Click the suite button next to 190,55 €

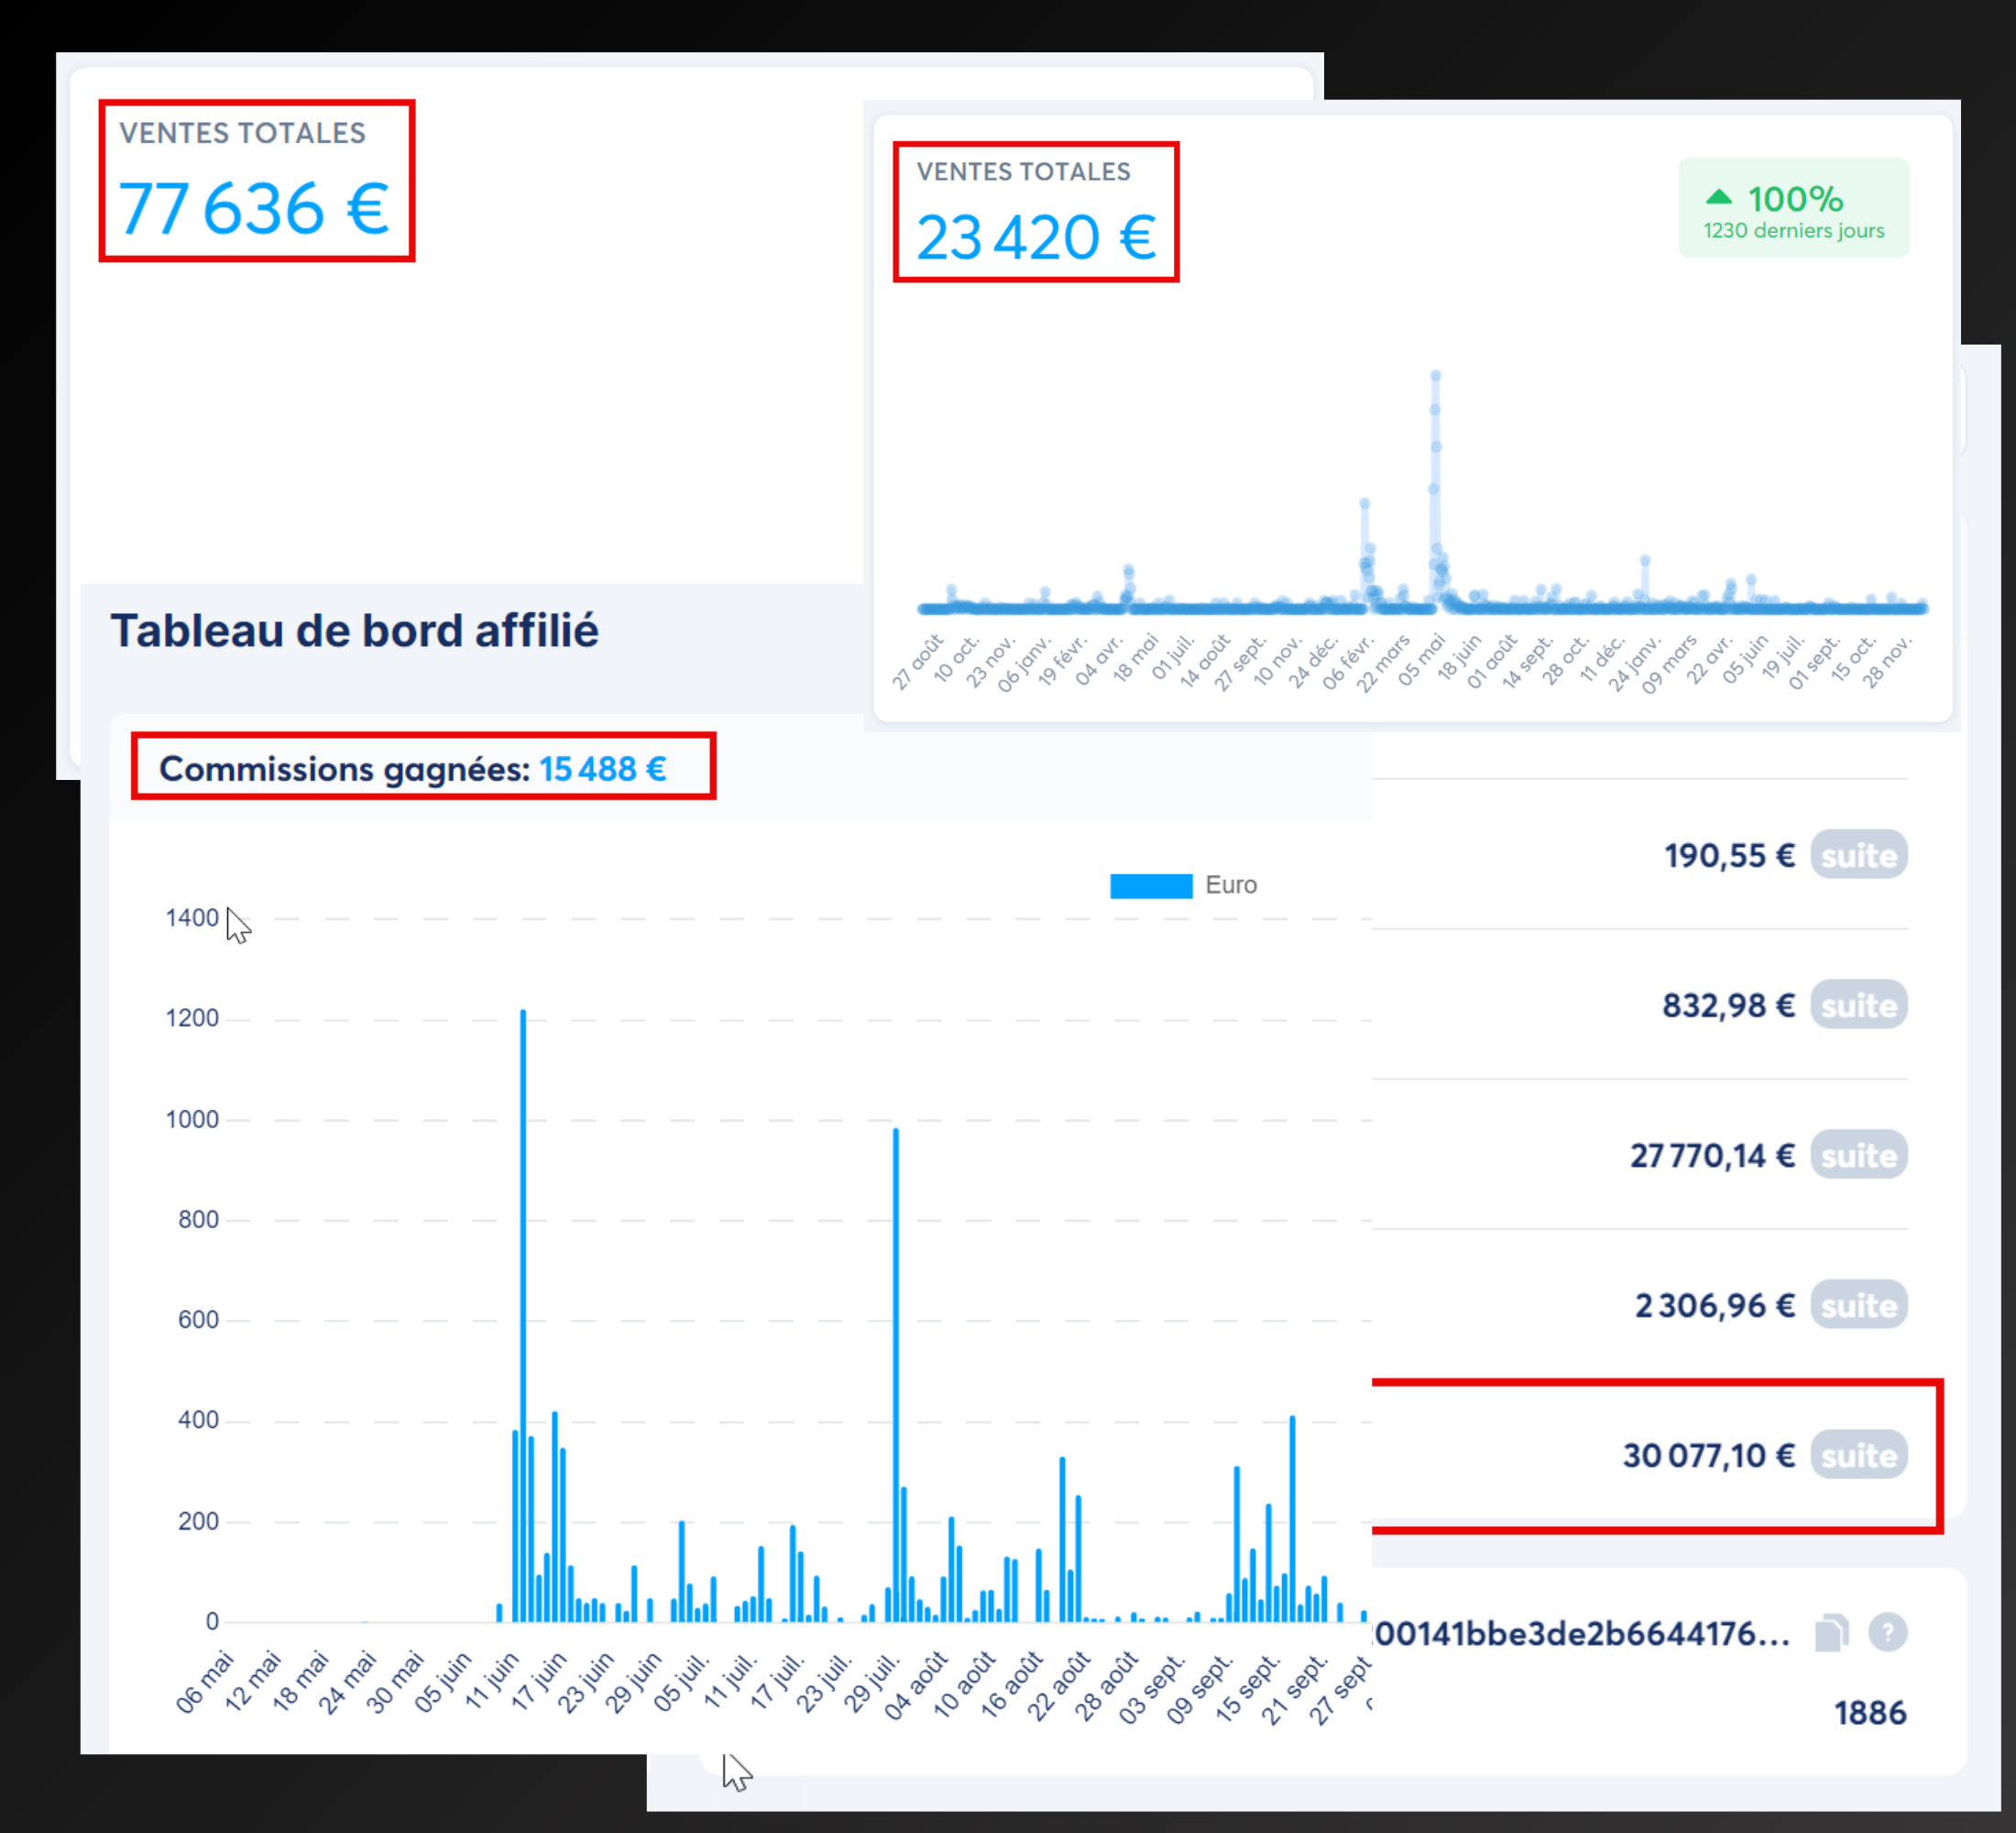(x=1858, y=855)
